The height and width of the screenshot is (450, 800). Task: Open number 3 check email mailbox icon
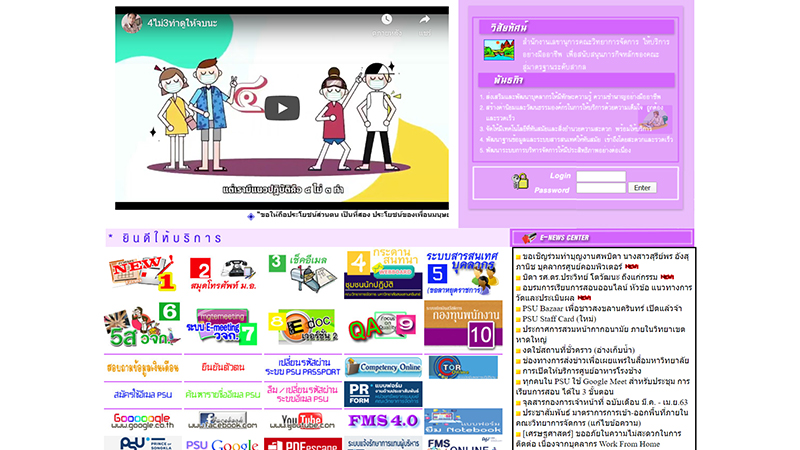[303, 273]
